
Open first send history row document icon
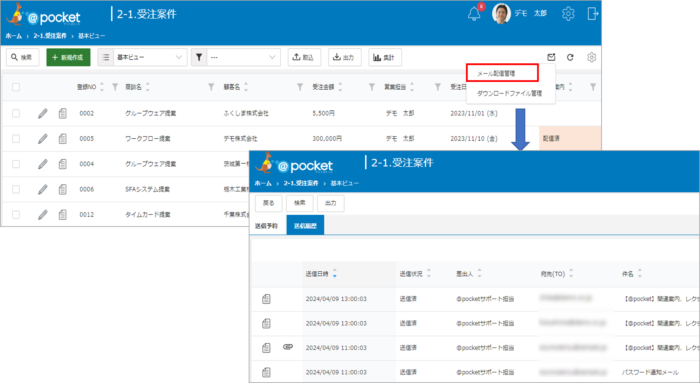coord(266,299)
